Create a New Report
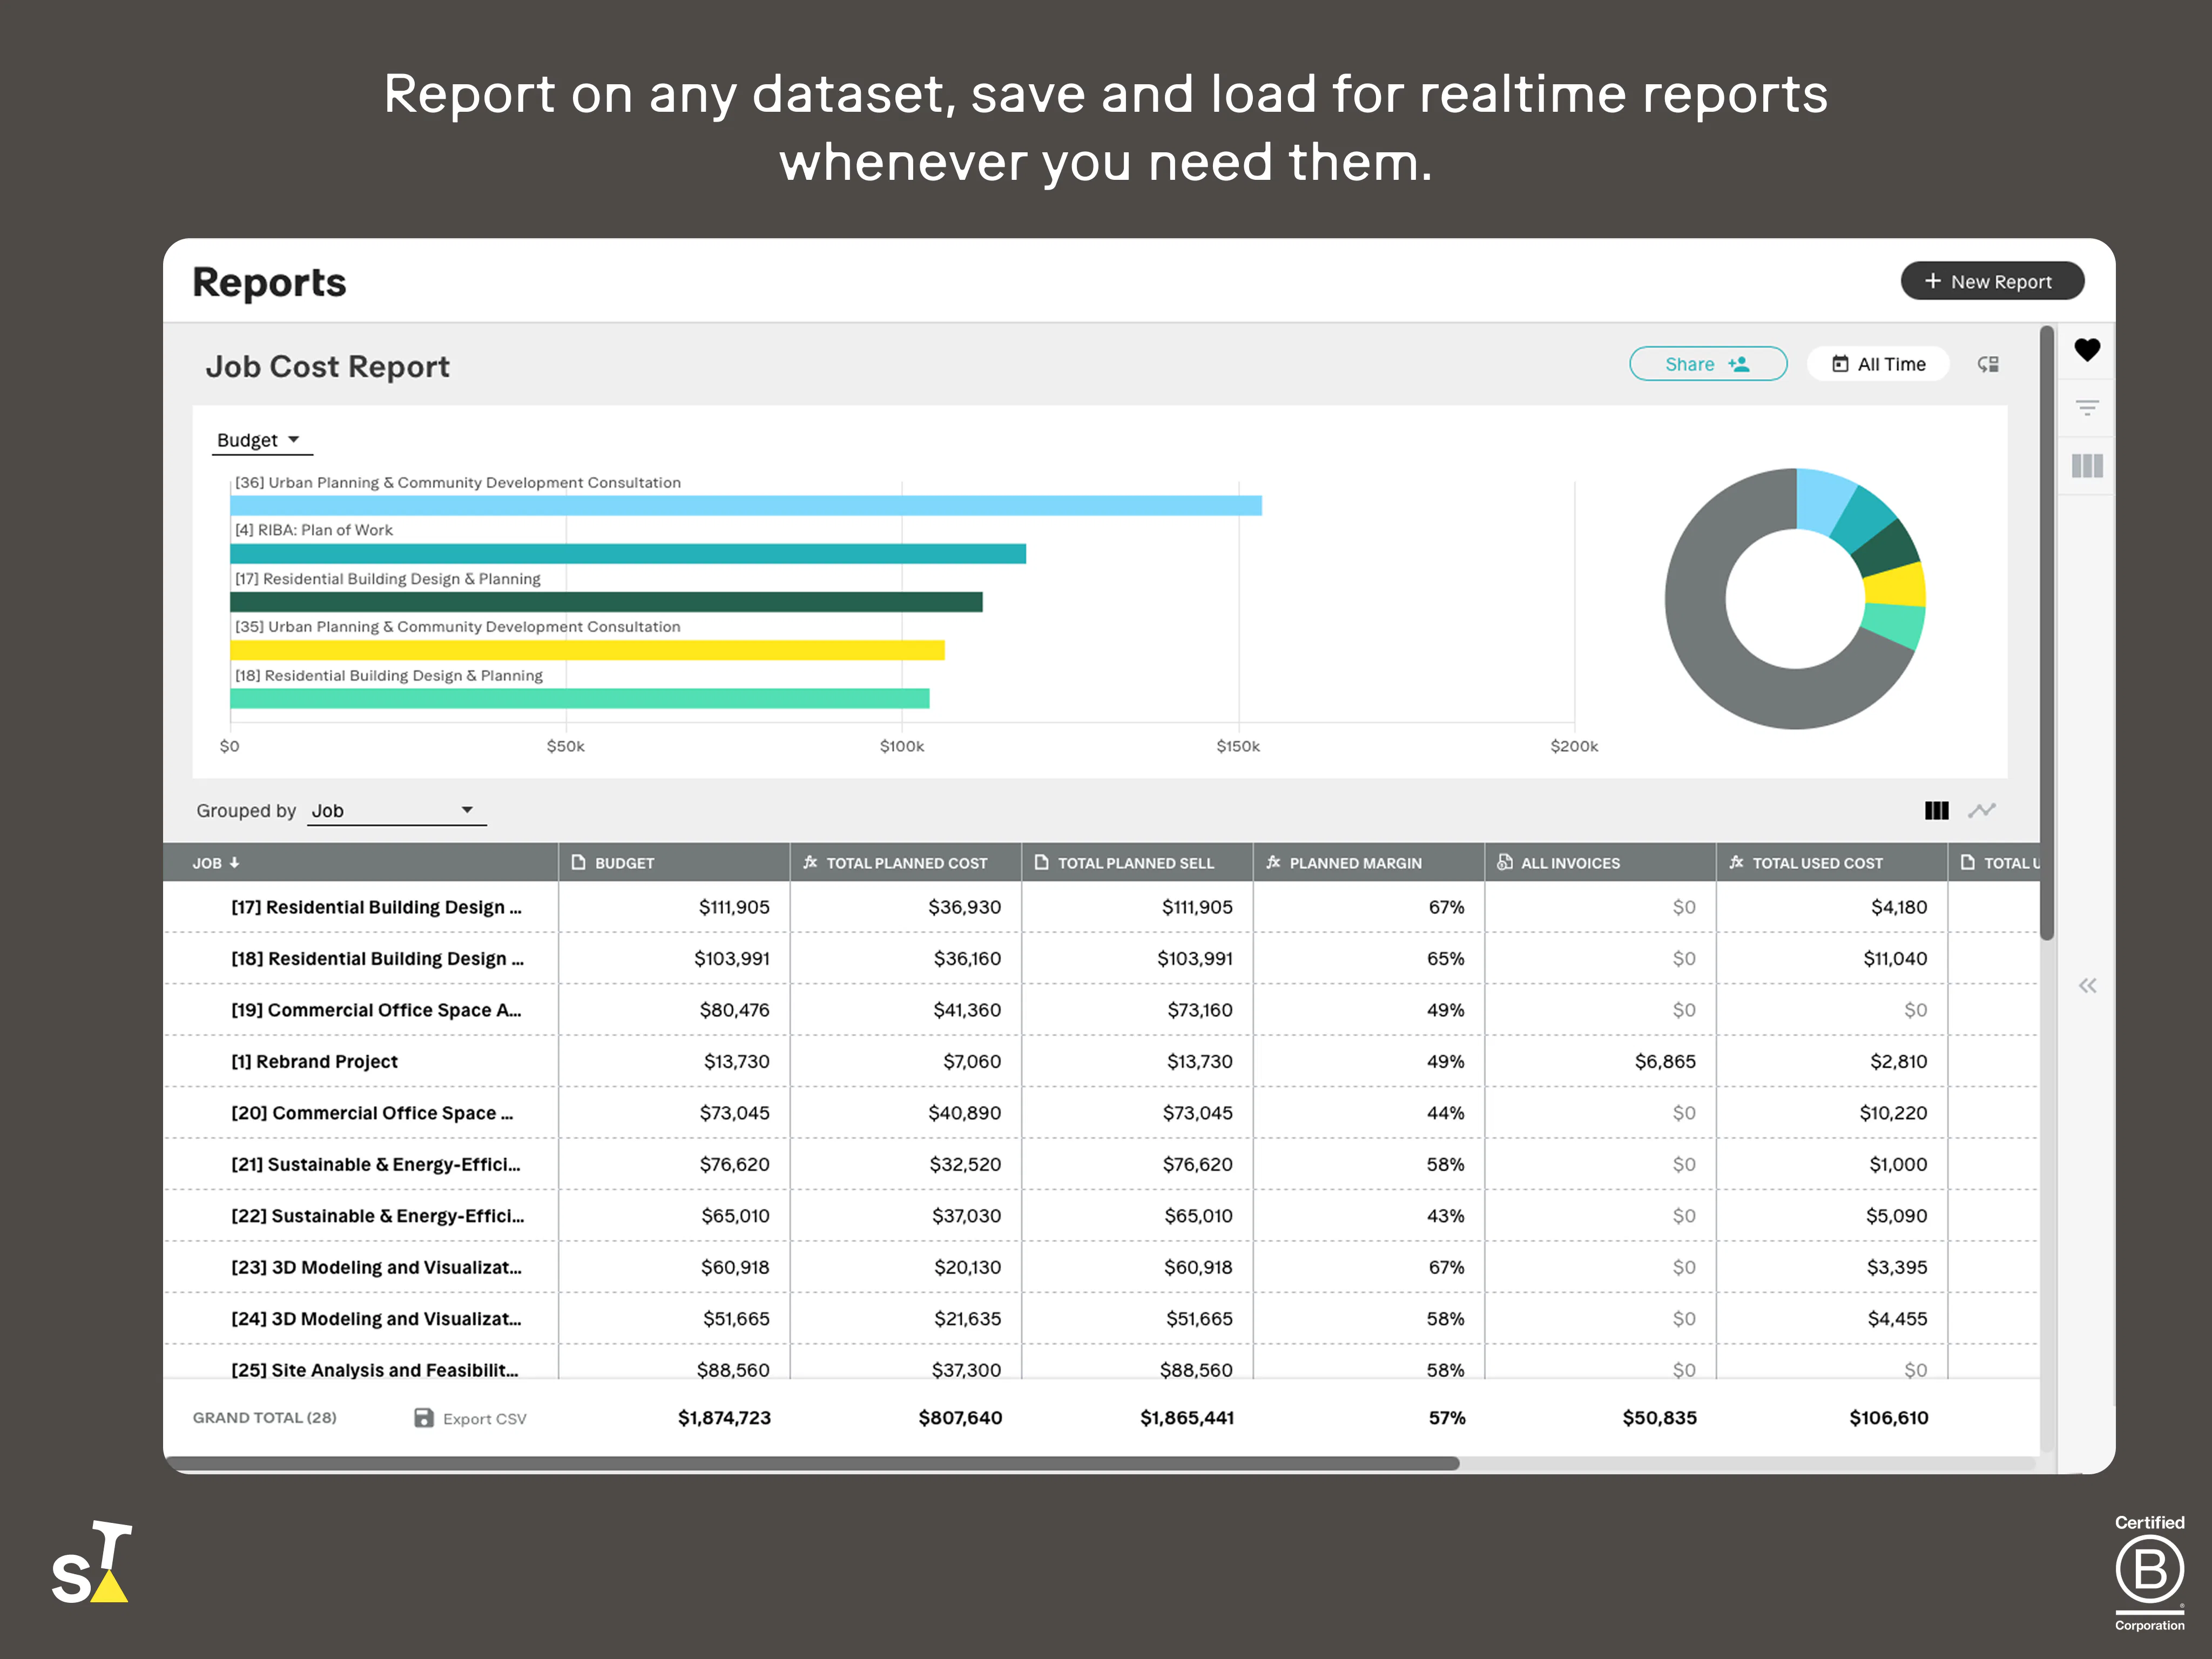Image resolution: width=2212 pixels, height=1659 pixels. (x=1992, y=282)
